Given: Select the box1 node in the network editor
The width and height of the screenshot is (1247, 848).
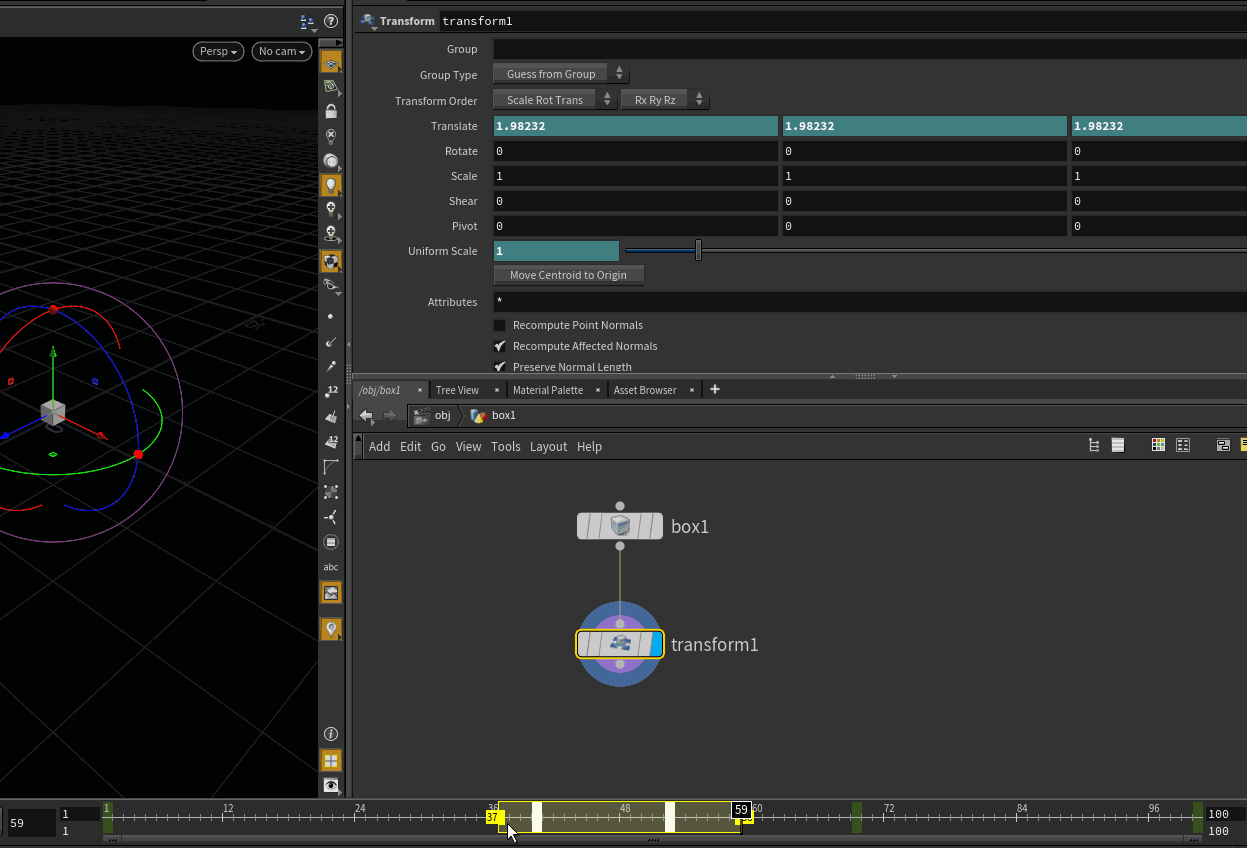Looking at the screenshot, I should tap(620, 525).
